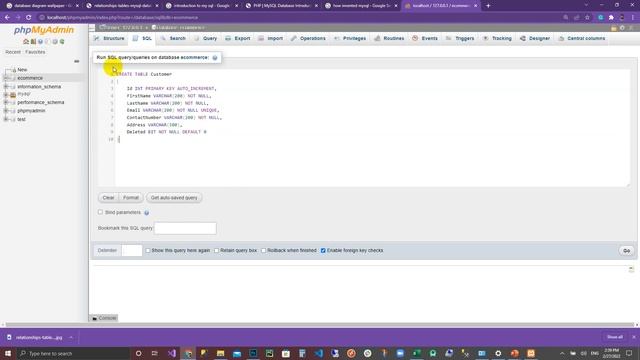The height and width of the screenshot is (360, 640).
Task: Open the Triggers tab
Action: pos(460,38)
